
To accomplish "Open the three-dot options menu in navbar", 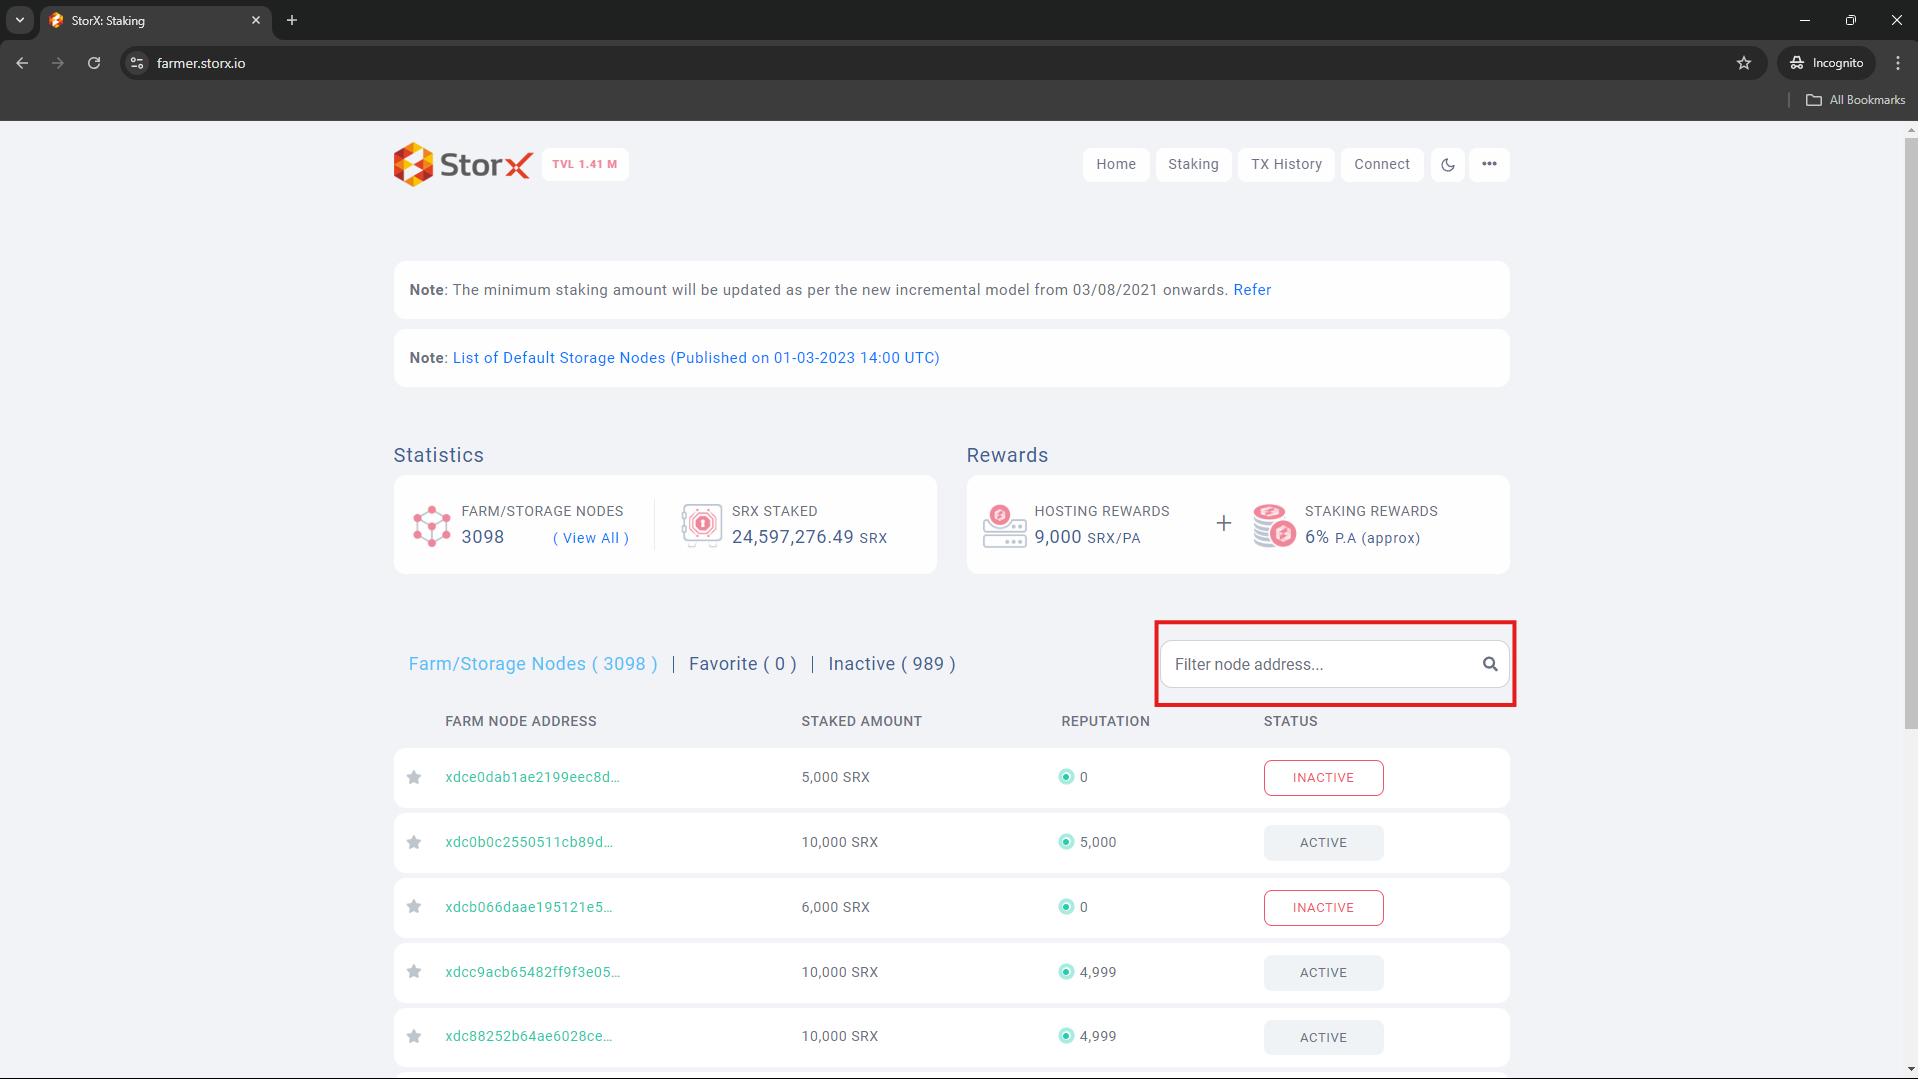I will pos(1489,164).
